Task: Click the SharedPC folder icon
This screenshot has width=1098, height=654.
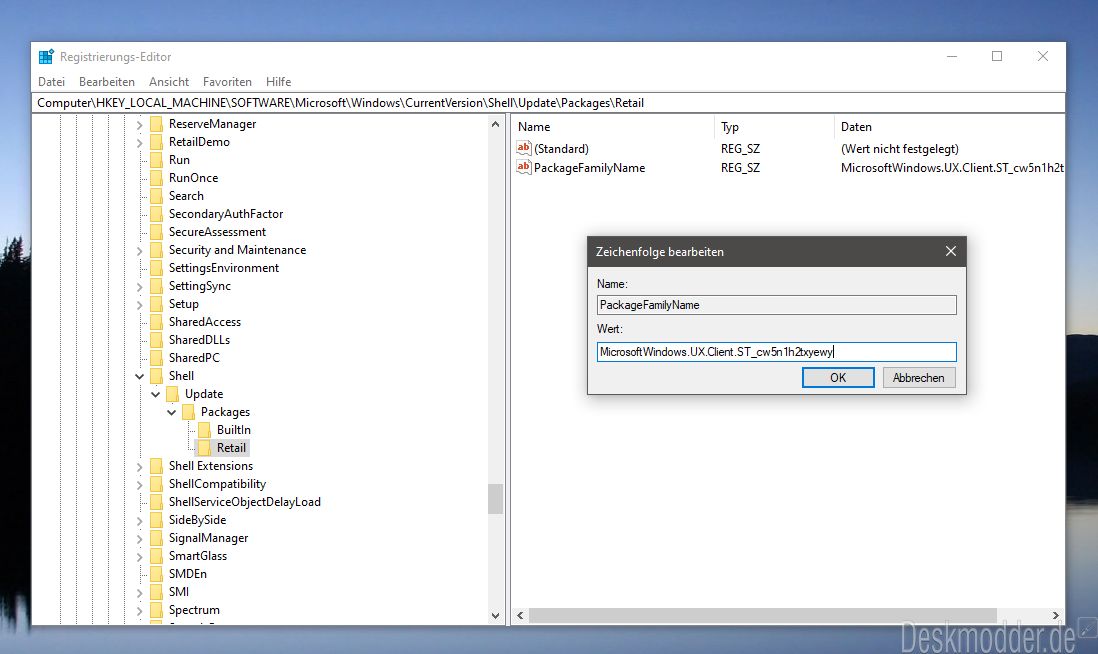Action: tap(157, 358)
